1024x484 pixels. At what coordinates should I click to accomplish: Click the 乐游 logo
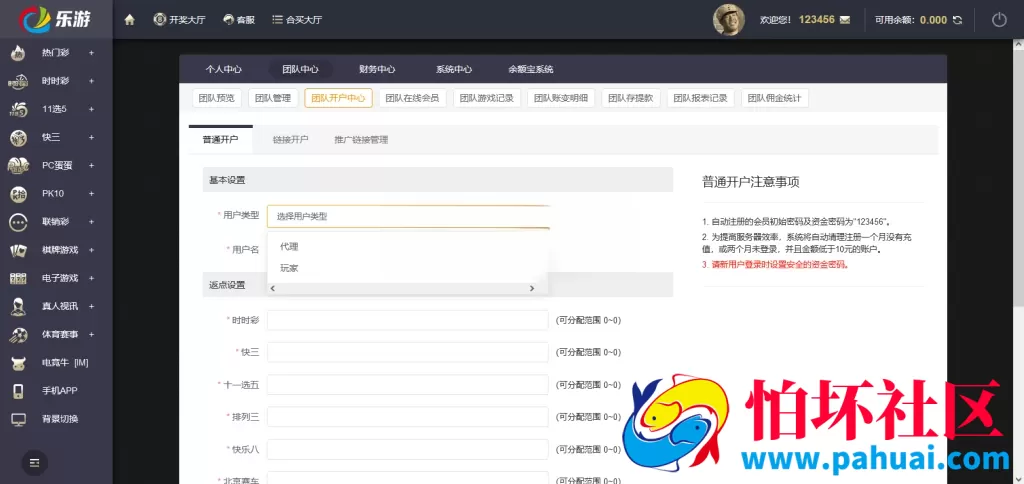click(56, 19)
